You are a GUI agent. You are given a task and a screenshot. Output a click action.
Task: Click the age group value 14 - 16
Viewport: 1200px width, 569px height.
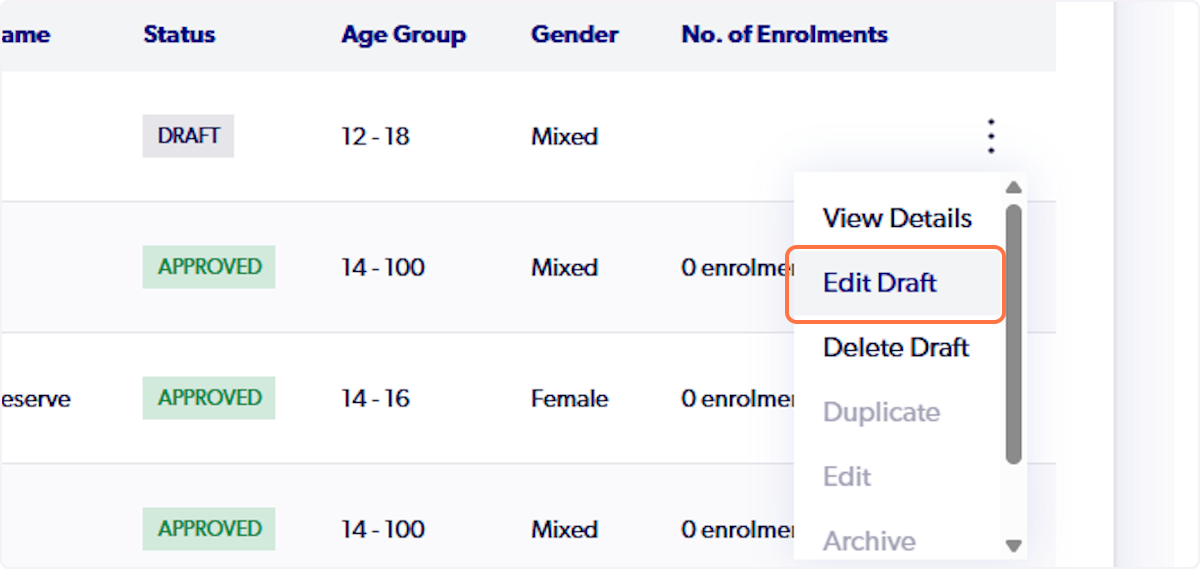(x=375, y=399)
